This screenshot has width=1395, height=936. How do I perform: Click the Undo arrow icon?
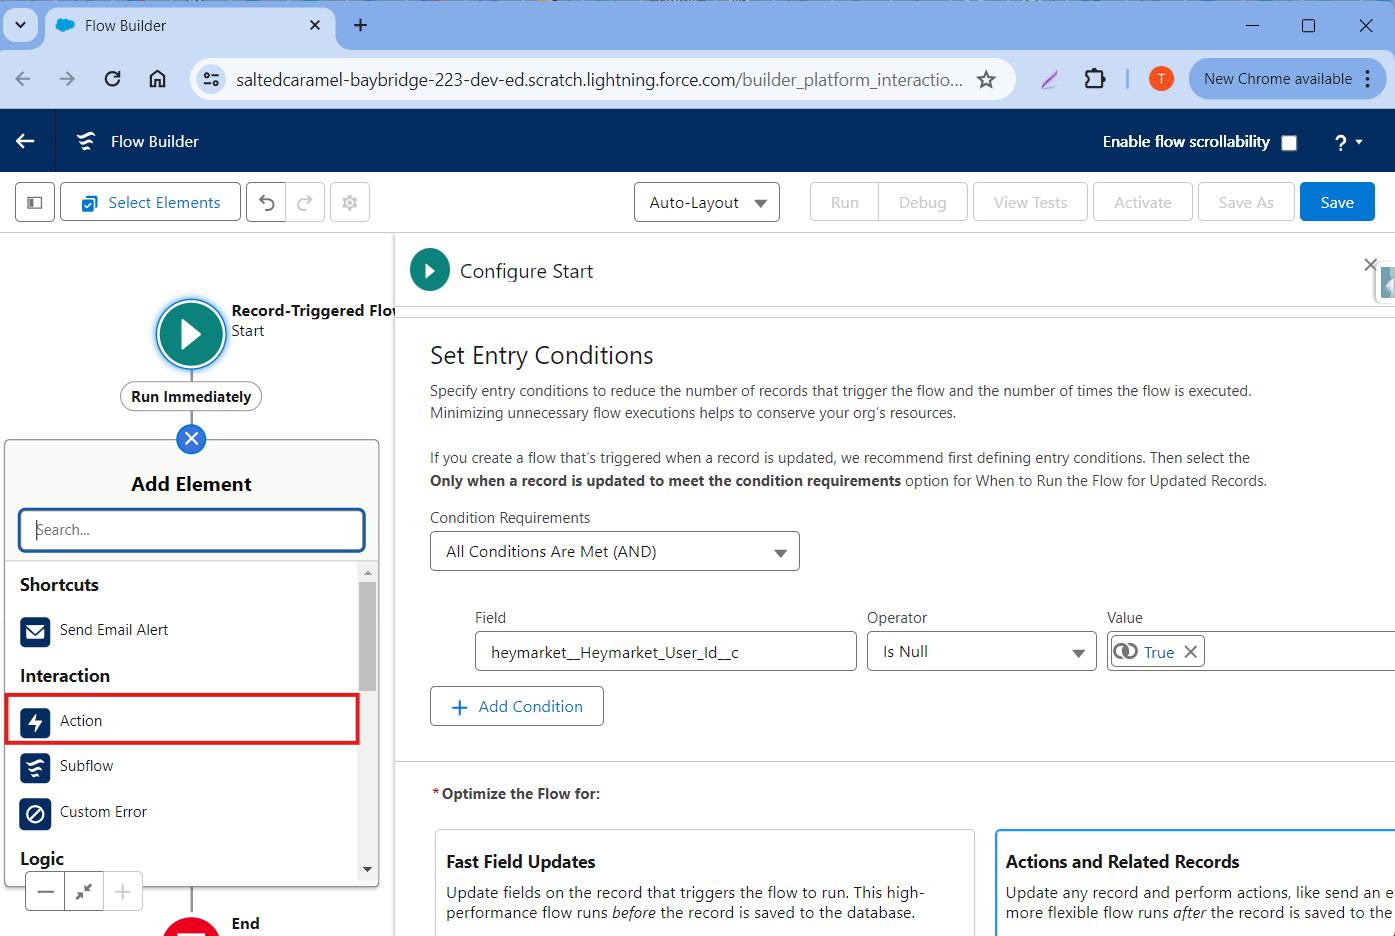pyautogui.click(x=266, y=202)
